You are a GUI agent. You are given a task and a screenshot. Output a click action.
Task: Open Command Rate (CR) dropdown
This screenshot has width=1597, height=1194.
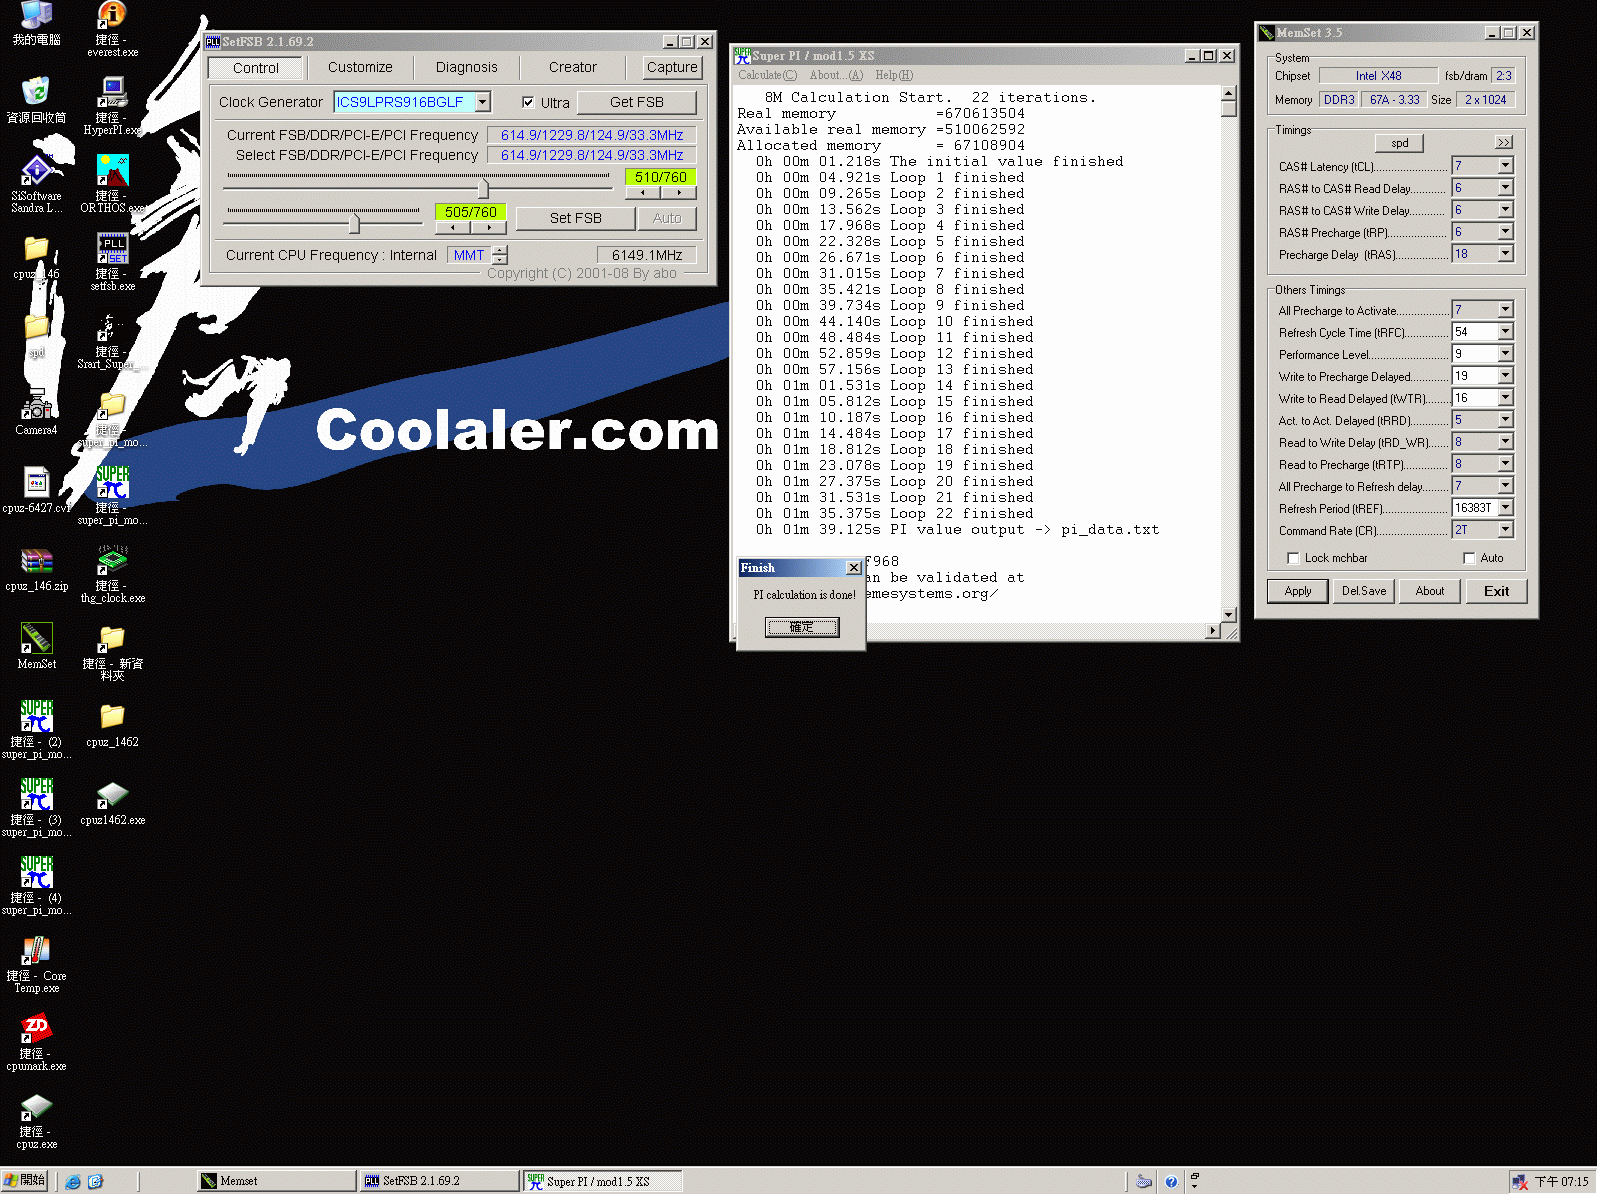coord(1506,530)
